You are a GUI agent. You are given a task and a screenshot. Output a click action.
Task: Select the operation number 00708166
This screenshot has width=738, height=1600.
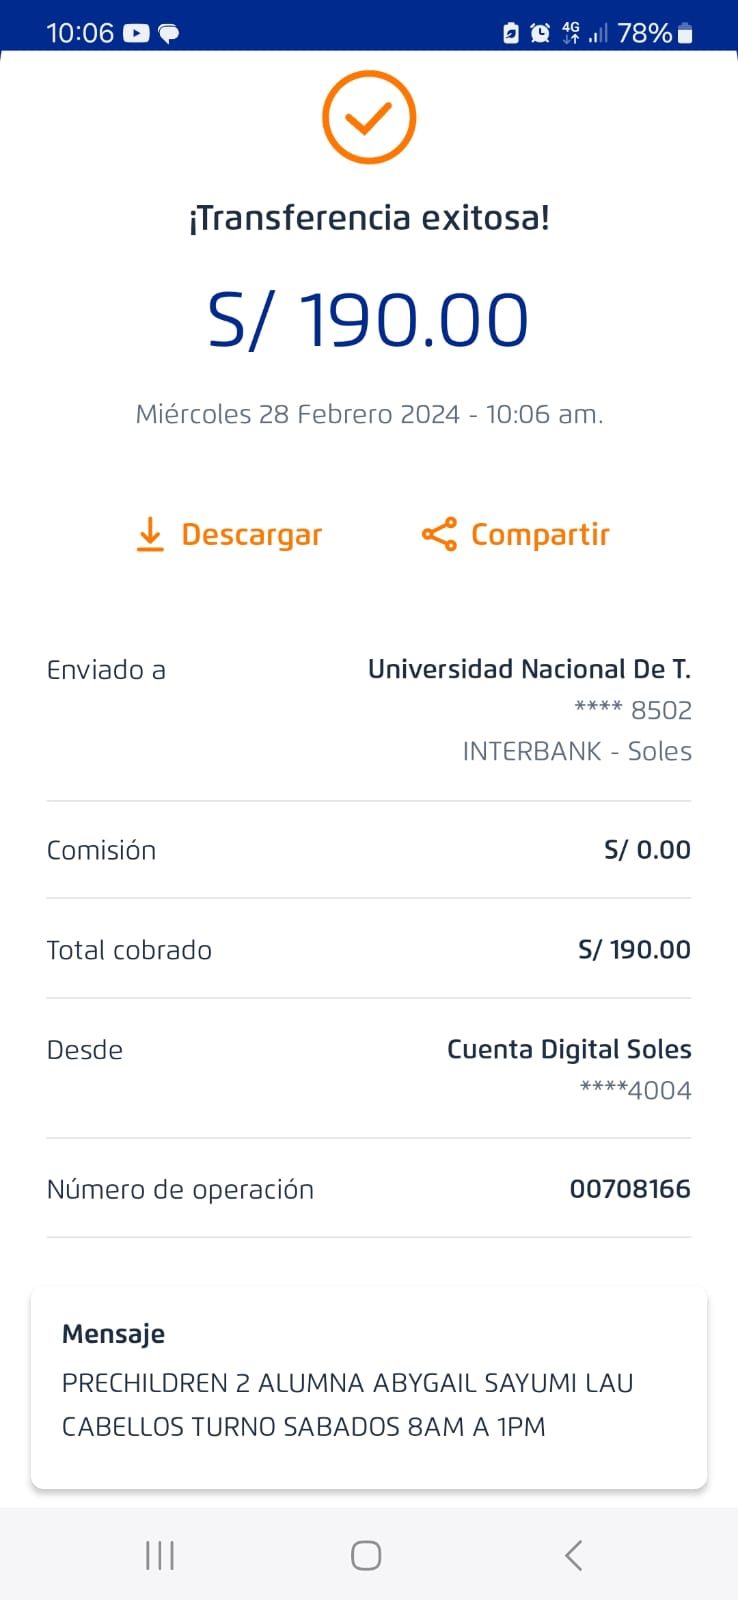pos(630,1189)
